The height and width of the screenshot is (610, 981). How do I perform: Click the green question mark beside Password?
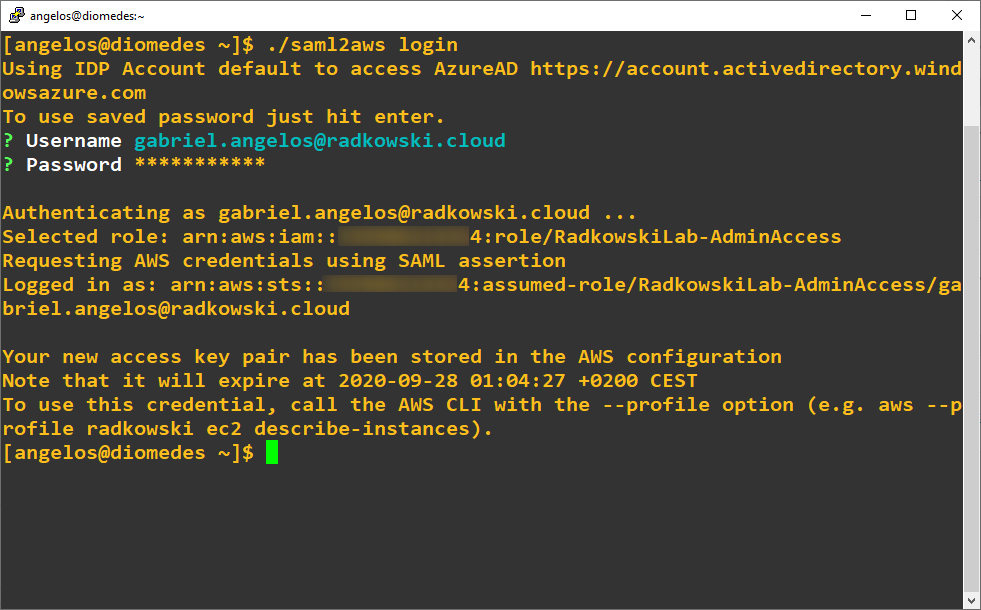8,165
